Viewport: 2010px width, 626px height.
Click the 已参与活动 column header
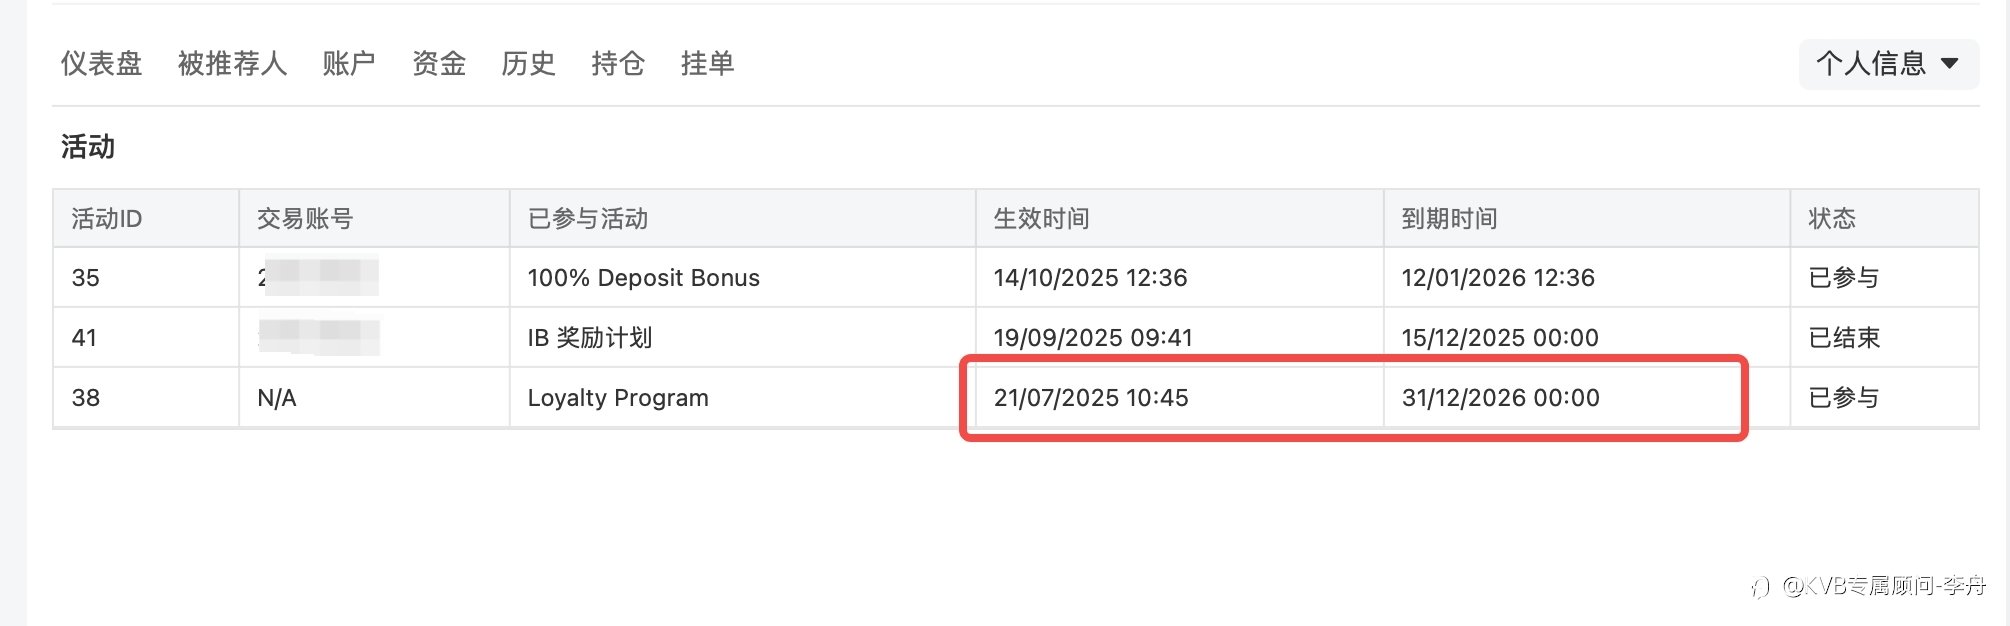point(588,219)
